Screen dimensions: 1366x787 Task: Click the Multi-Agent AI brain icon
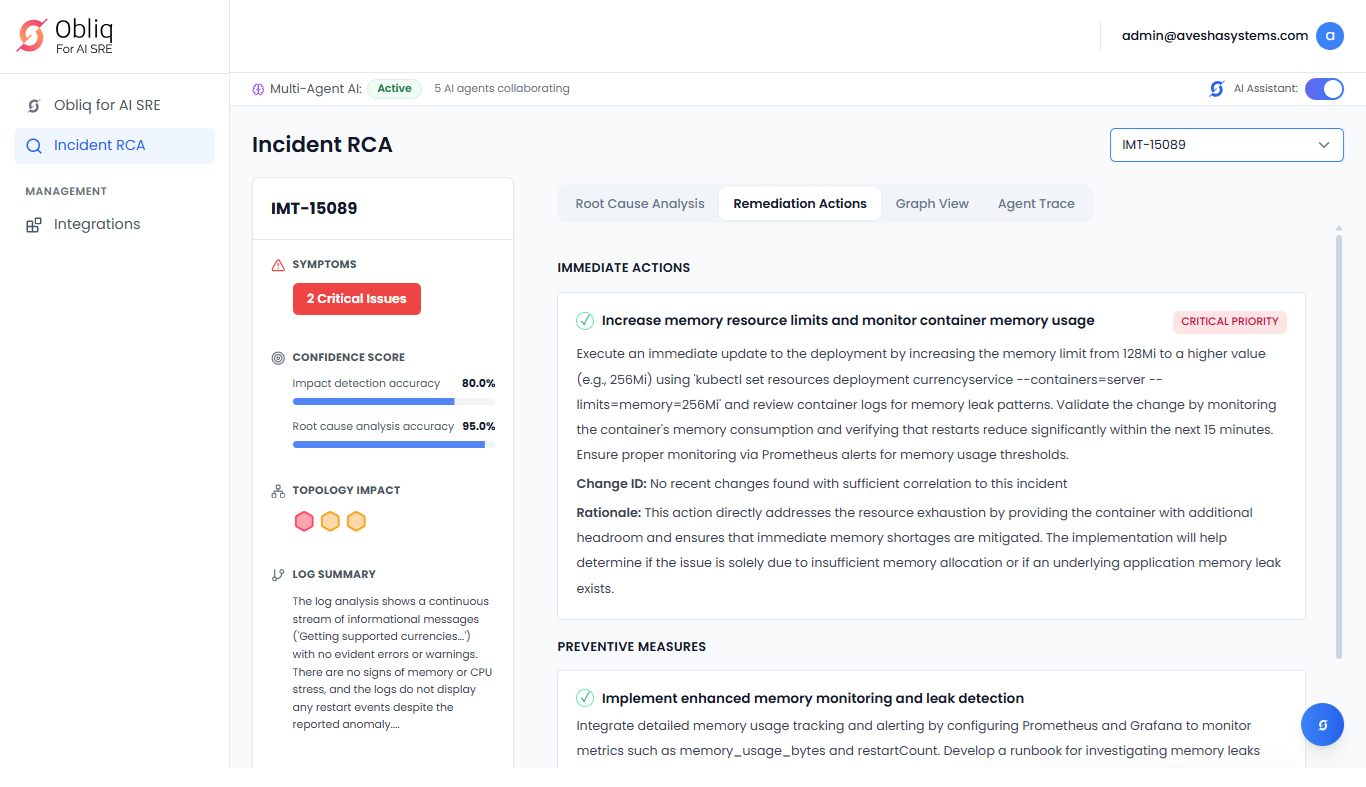(x=258, y=89)
